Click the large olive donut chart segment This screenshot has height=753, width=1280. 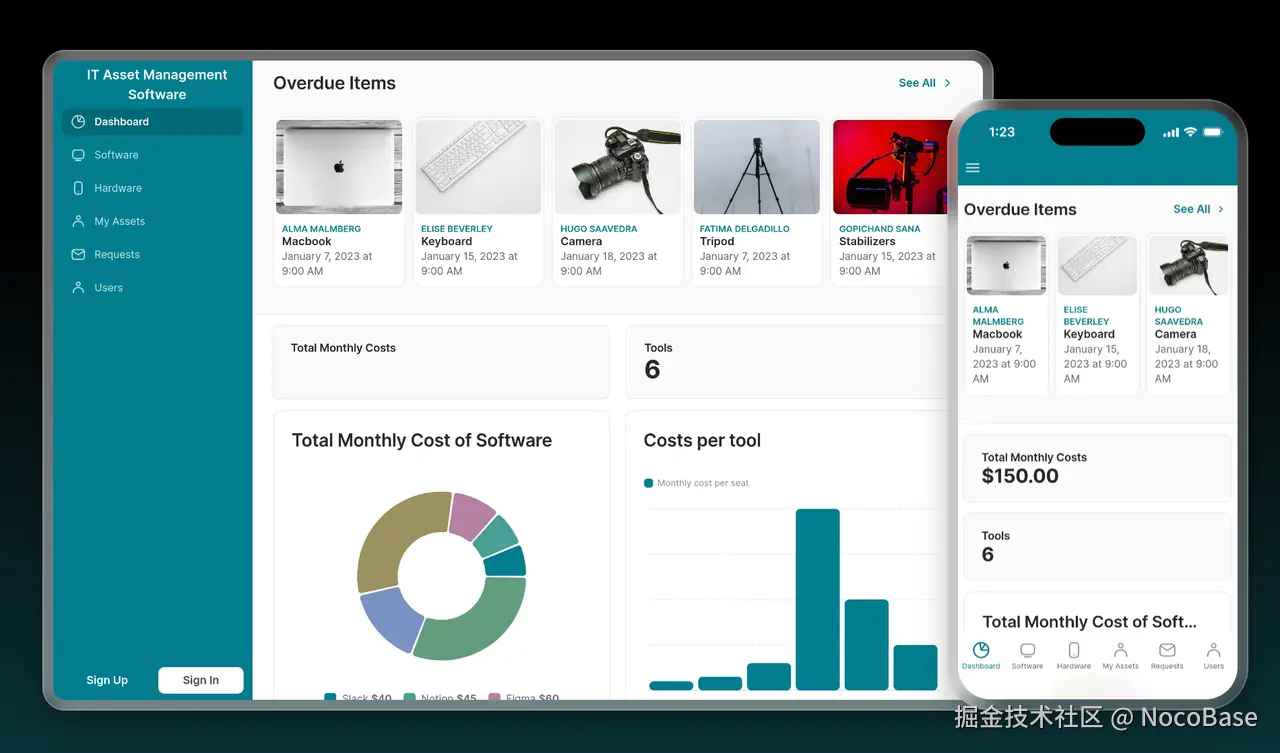coord(392,537)
